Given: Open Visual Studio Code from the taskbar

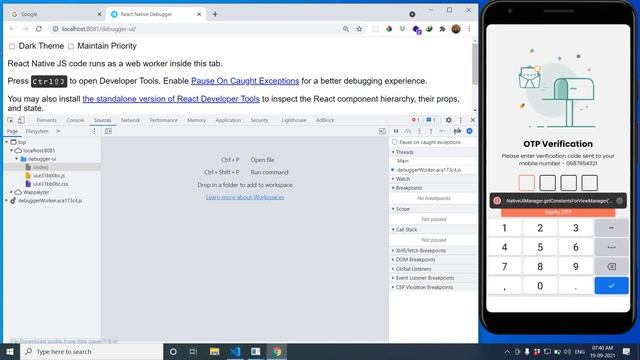Looking at the screenshot, I should (x=235, y=351).
